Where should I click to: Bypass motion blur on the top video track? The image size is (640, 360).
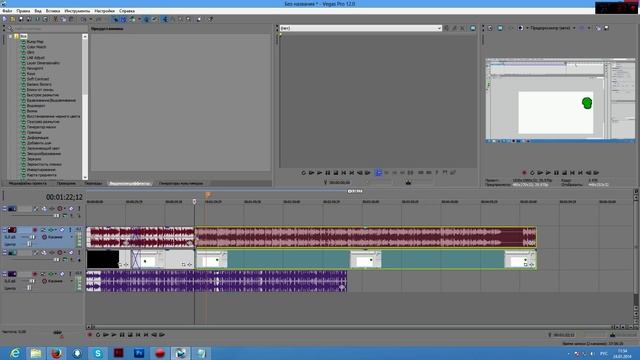pyautogui.click(x=36, y=209)
